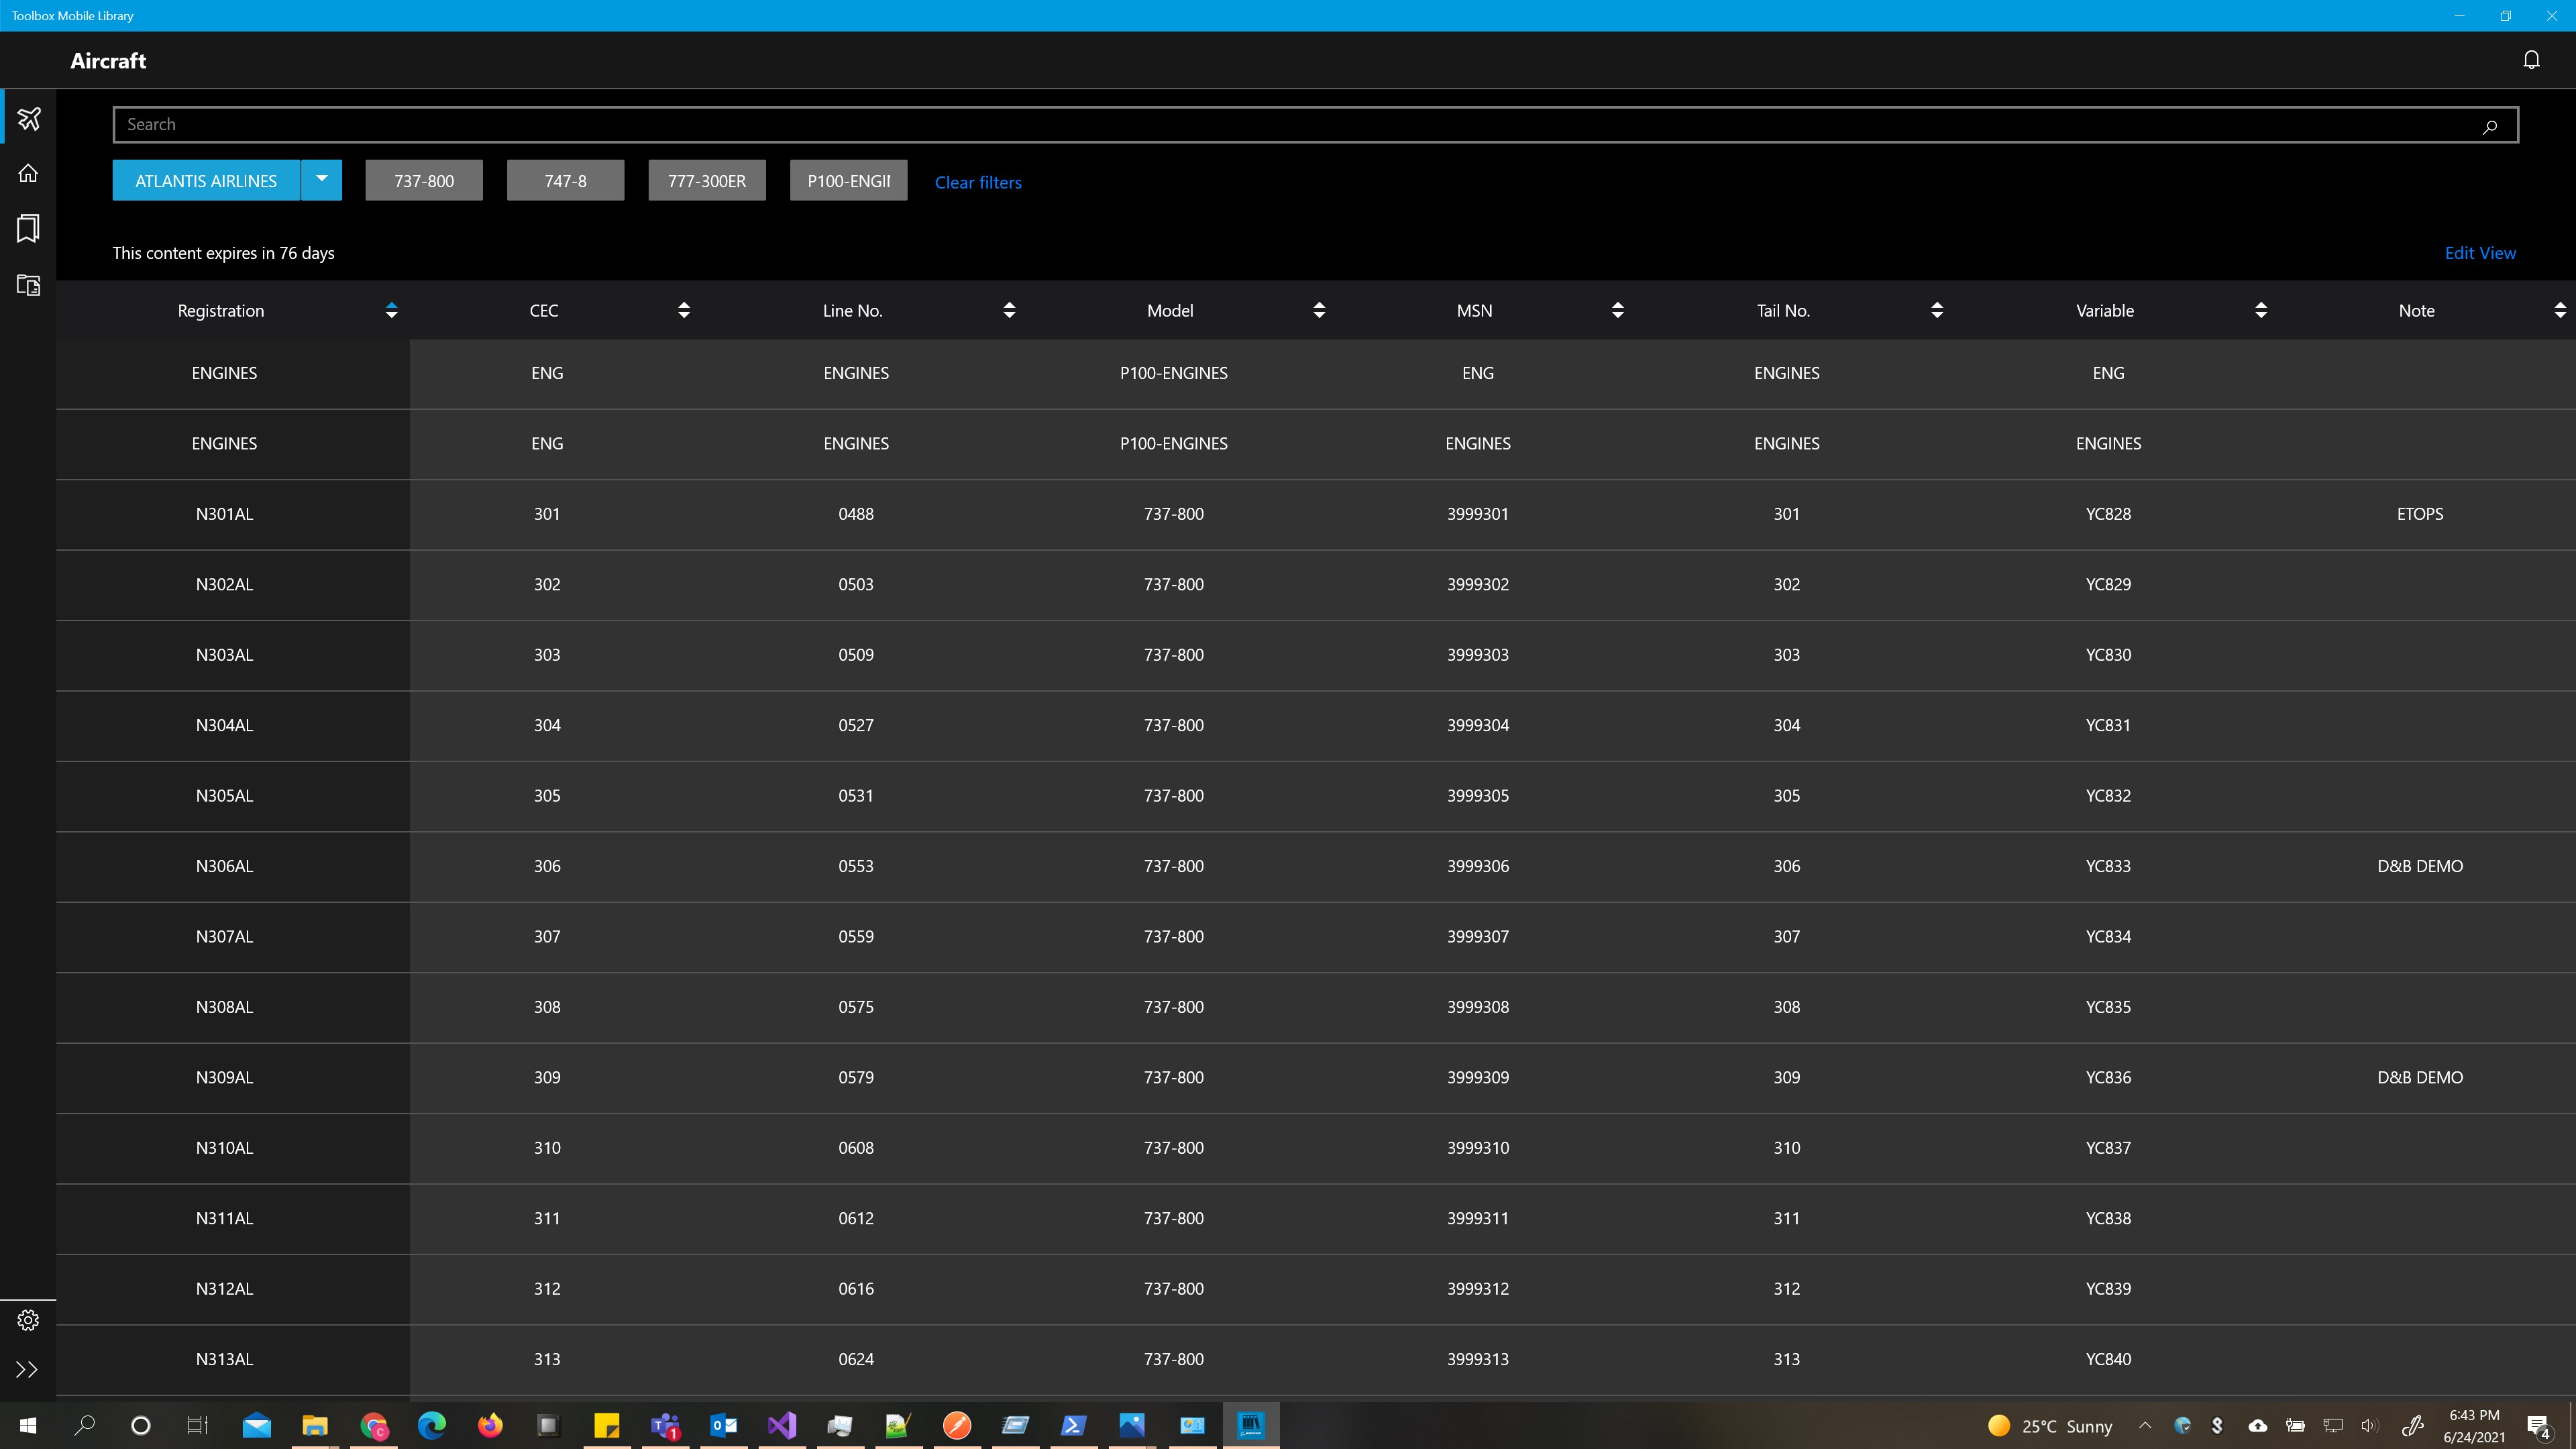
Task: Open the Bookmarks sidebar icon
Action: [28, 228]
